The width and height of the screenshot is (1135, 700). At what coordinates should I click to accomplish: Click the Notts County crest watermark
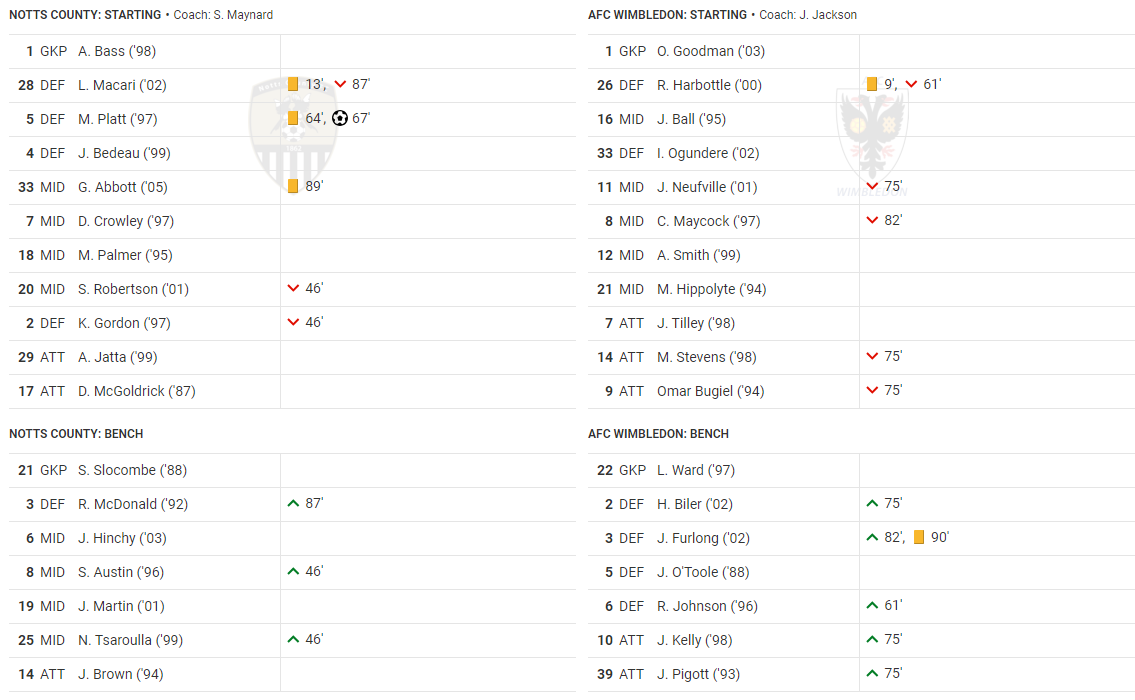click(292, 134)
